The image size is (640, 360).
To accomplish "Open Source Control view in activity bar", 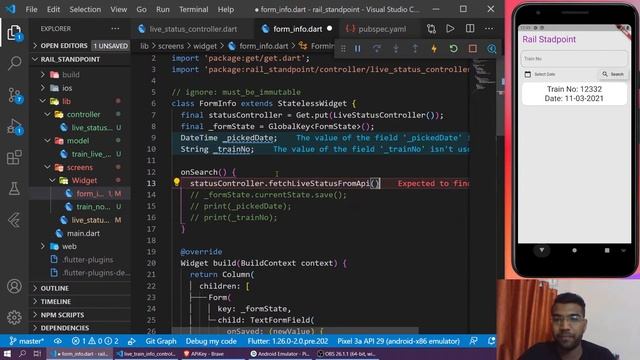I will (x=15, y=95).
